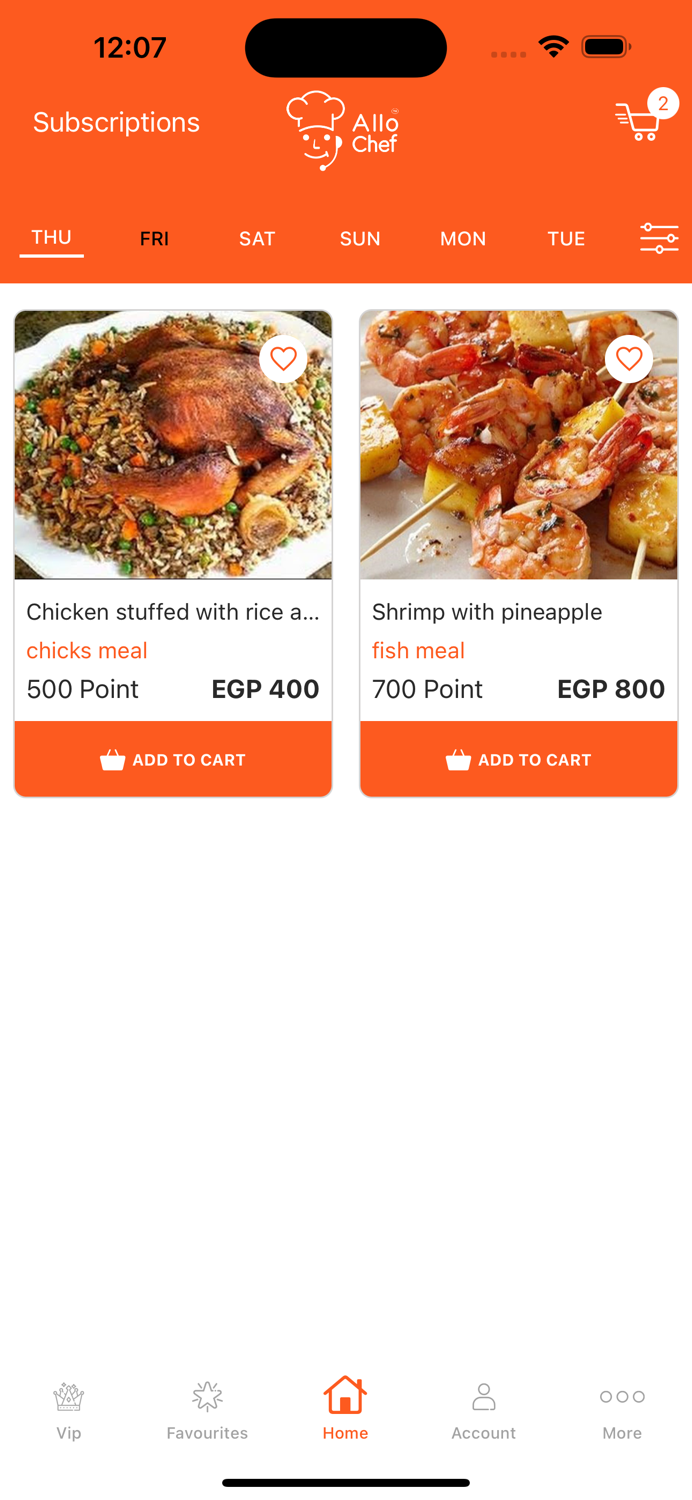This screenshot has width=692, height=1500.
Task: Open the chicks meal category link
Action: 86,650
